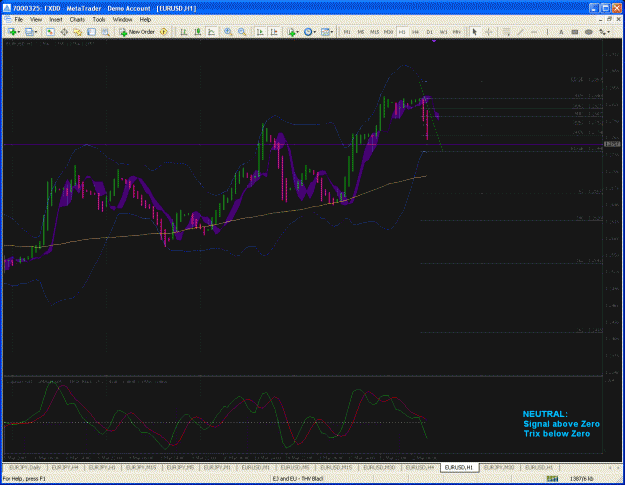Open the View menu
Screen dimensions: 625x485
35,19
